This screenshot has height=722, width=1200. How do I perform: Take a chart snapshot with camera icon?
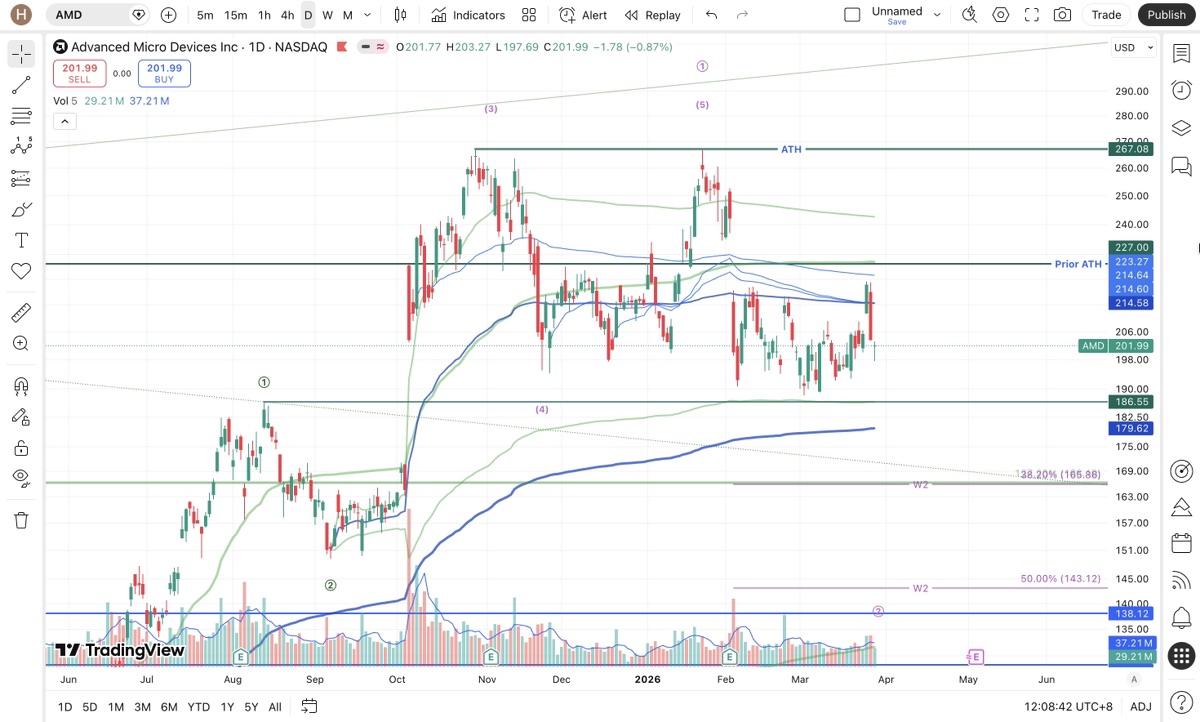point(1062,15)
